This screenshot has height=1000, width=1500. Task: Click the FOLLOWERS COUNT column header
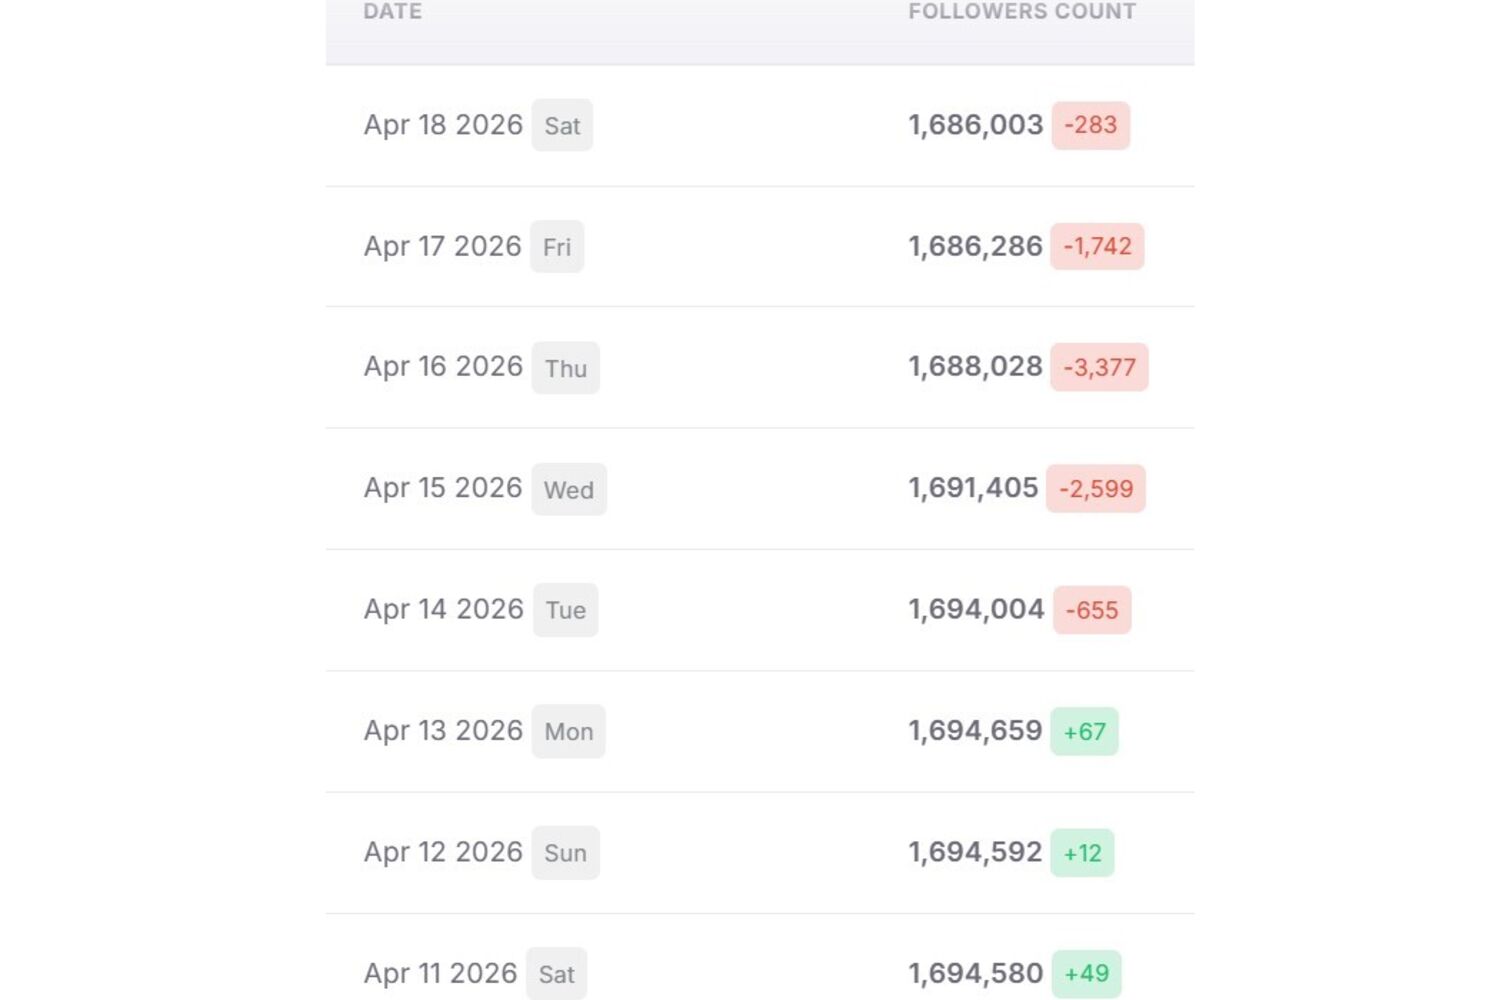point(1021,12)
